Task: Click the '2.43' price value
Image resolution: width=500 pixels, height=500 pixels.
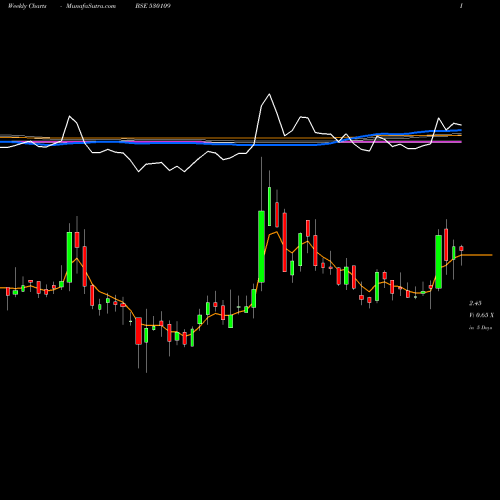Action: pos(475,303)
